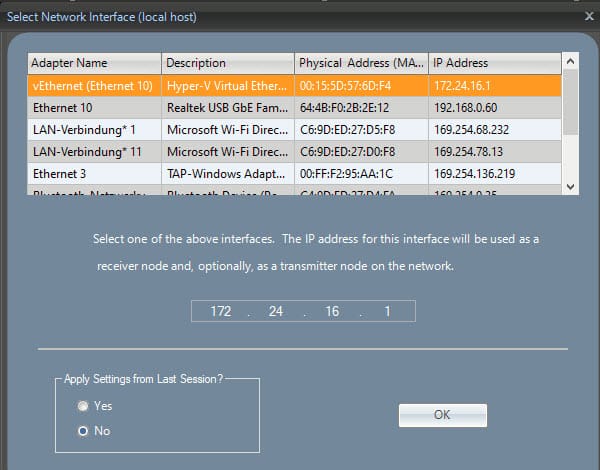
Task: Close the Select Network Interface dialog
Action: click(588, 17)
